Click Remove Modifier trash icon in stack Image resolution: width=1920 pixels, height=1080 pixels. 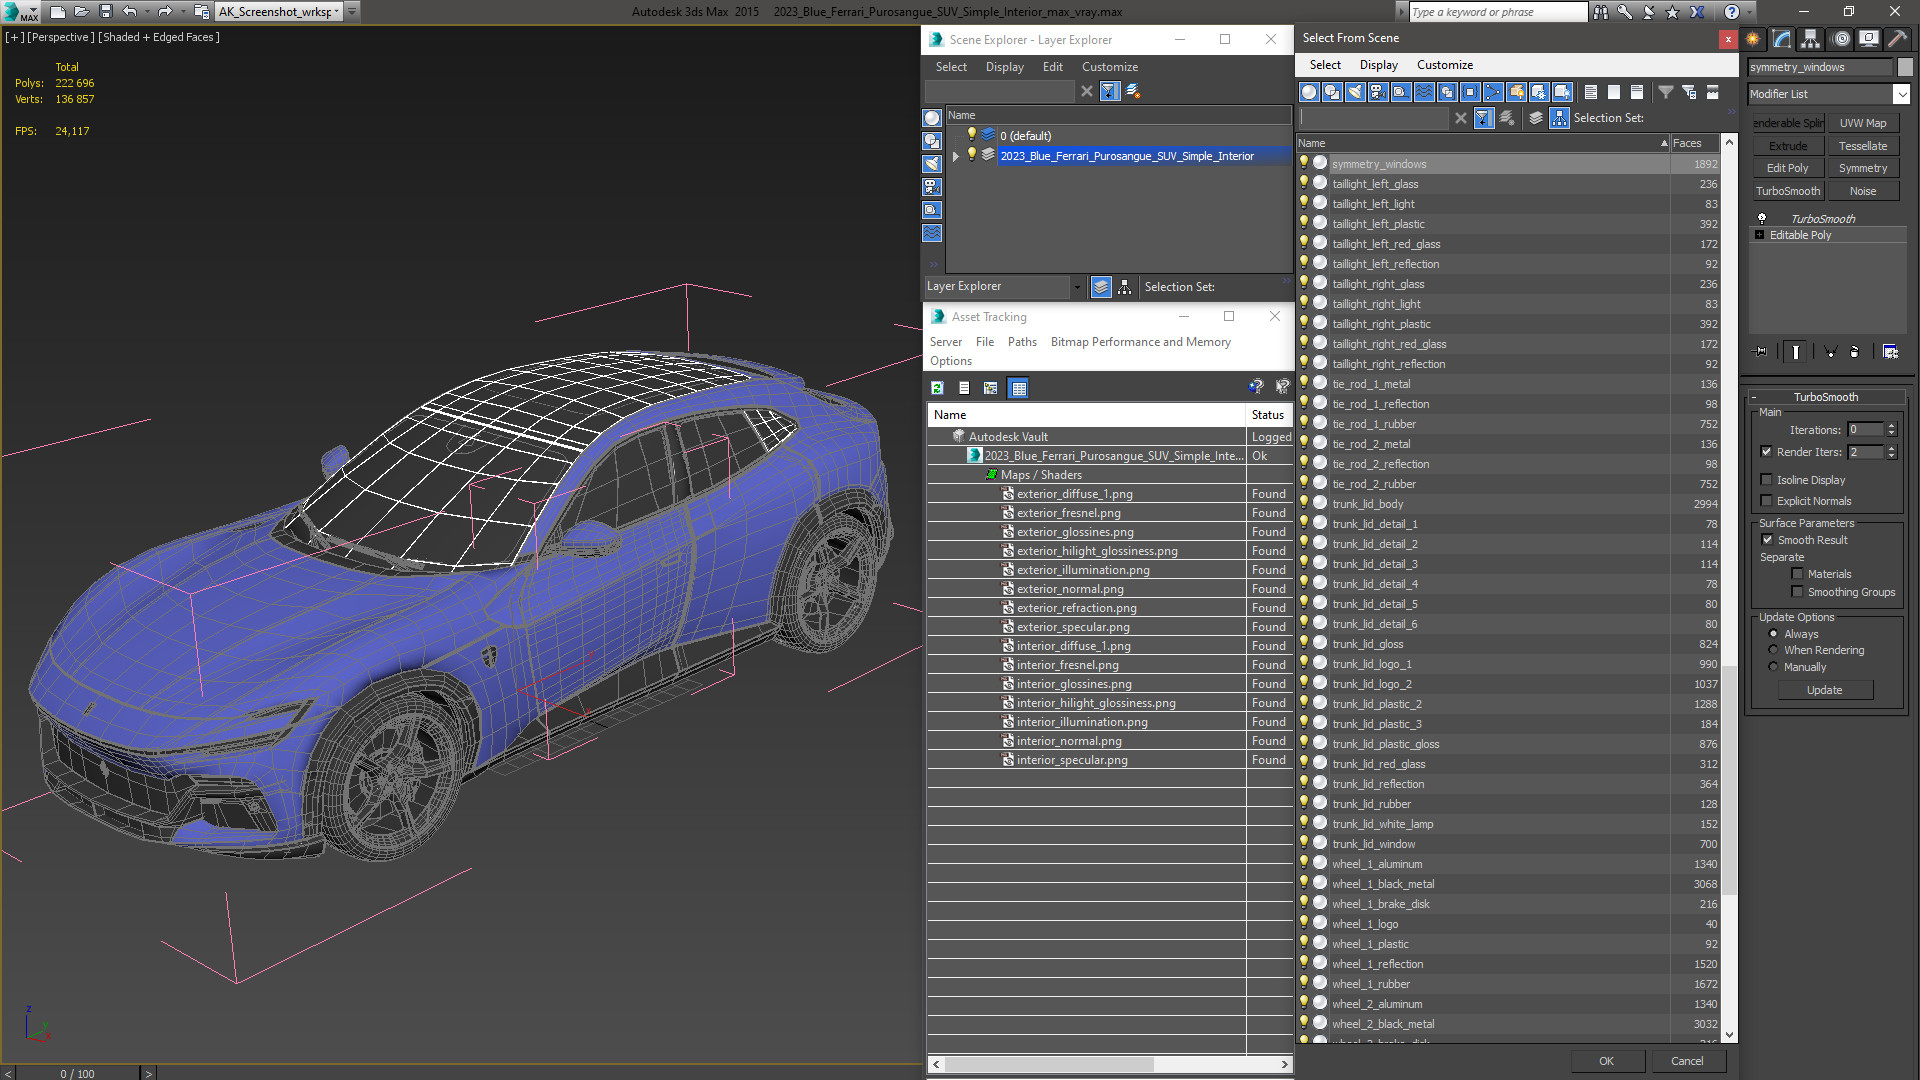coord(1854,351)
